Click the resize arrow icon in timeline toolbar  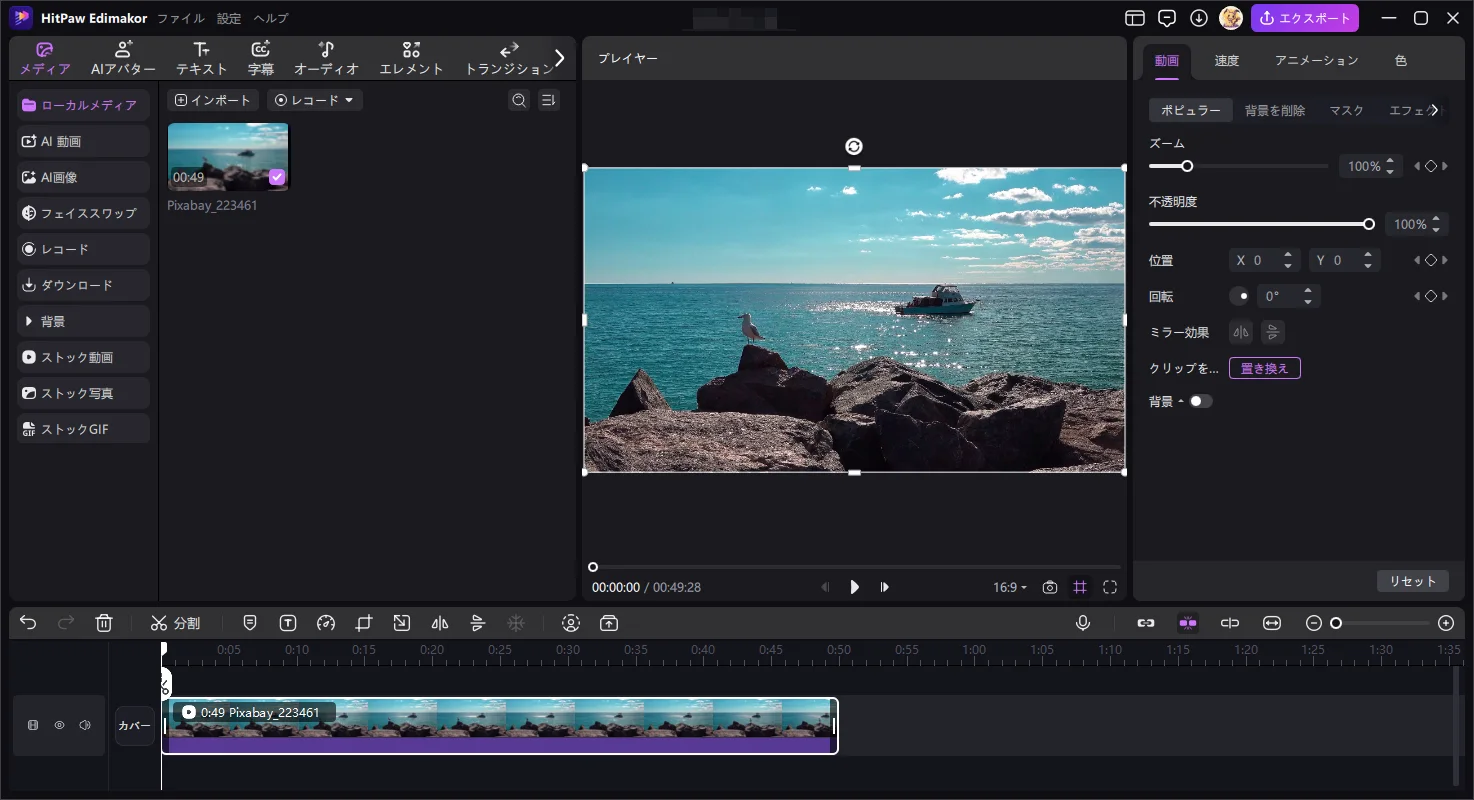(401, 623)
